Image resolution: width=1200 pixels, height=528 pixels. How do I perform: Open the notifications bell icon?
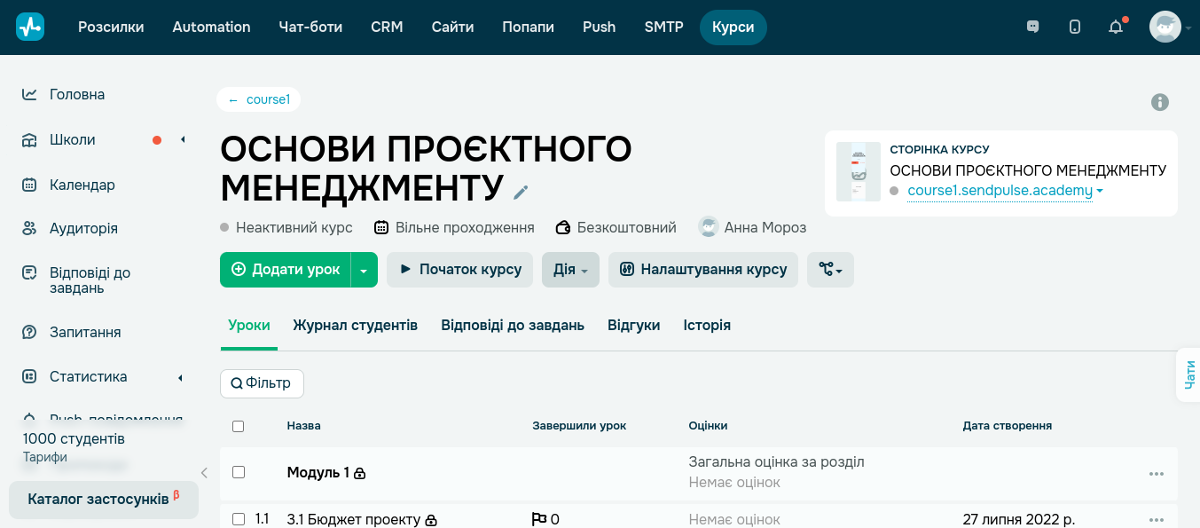click(x=1116, y=27)
